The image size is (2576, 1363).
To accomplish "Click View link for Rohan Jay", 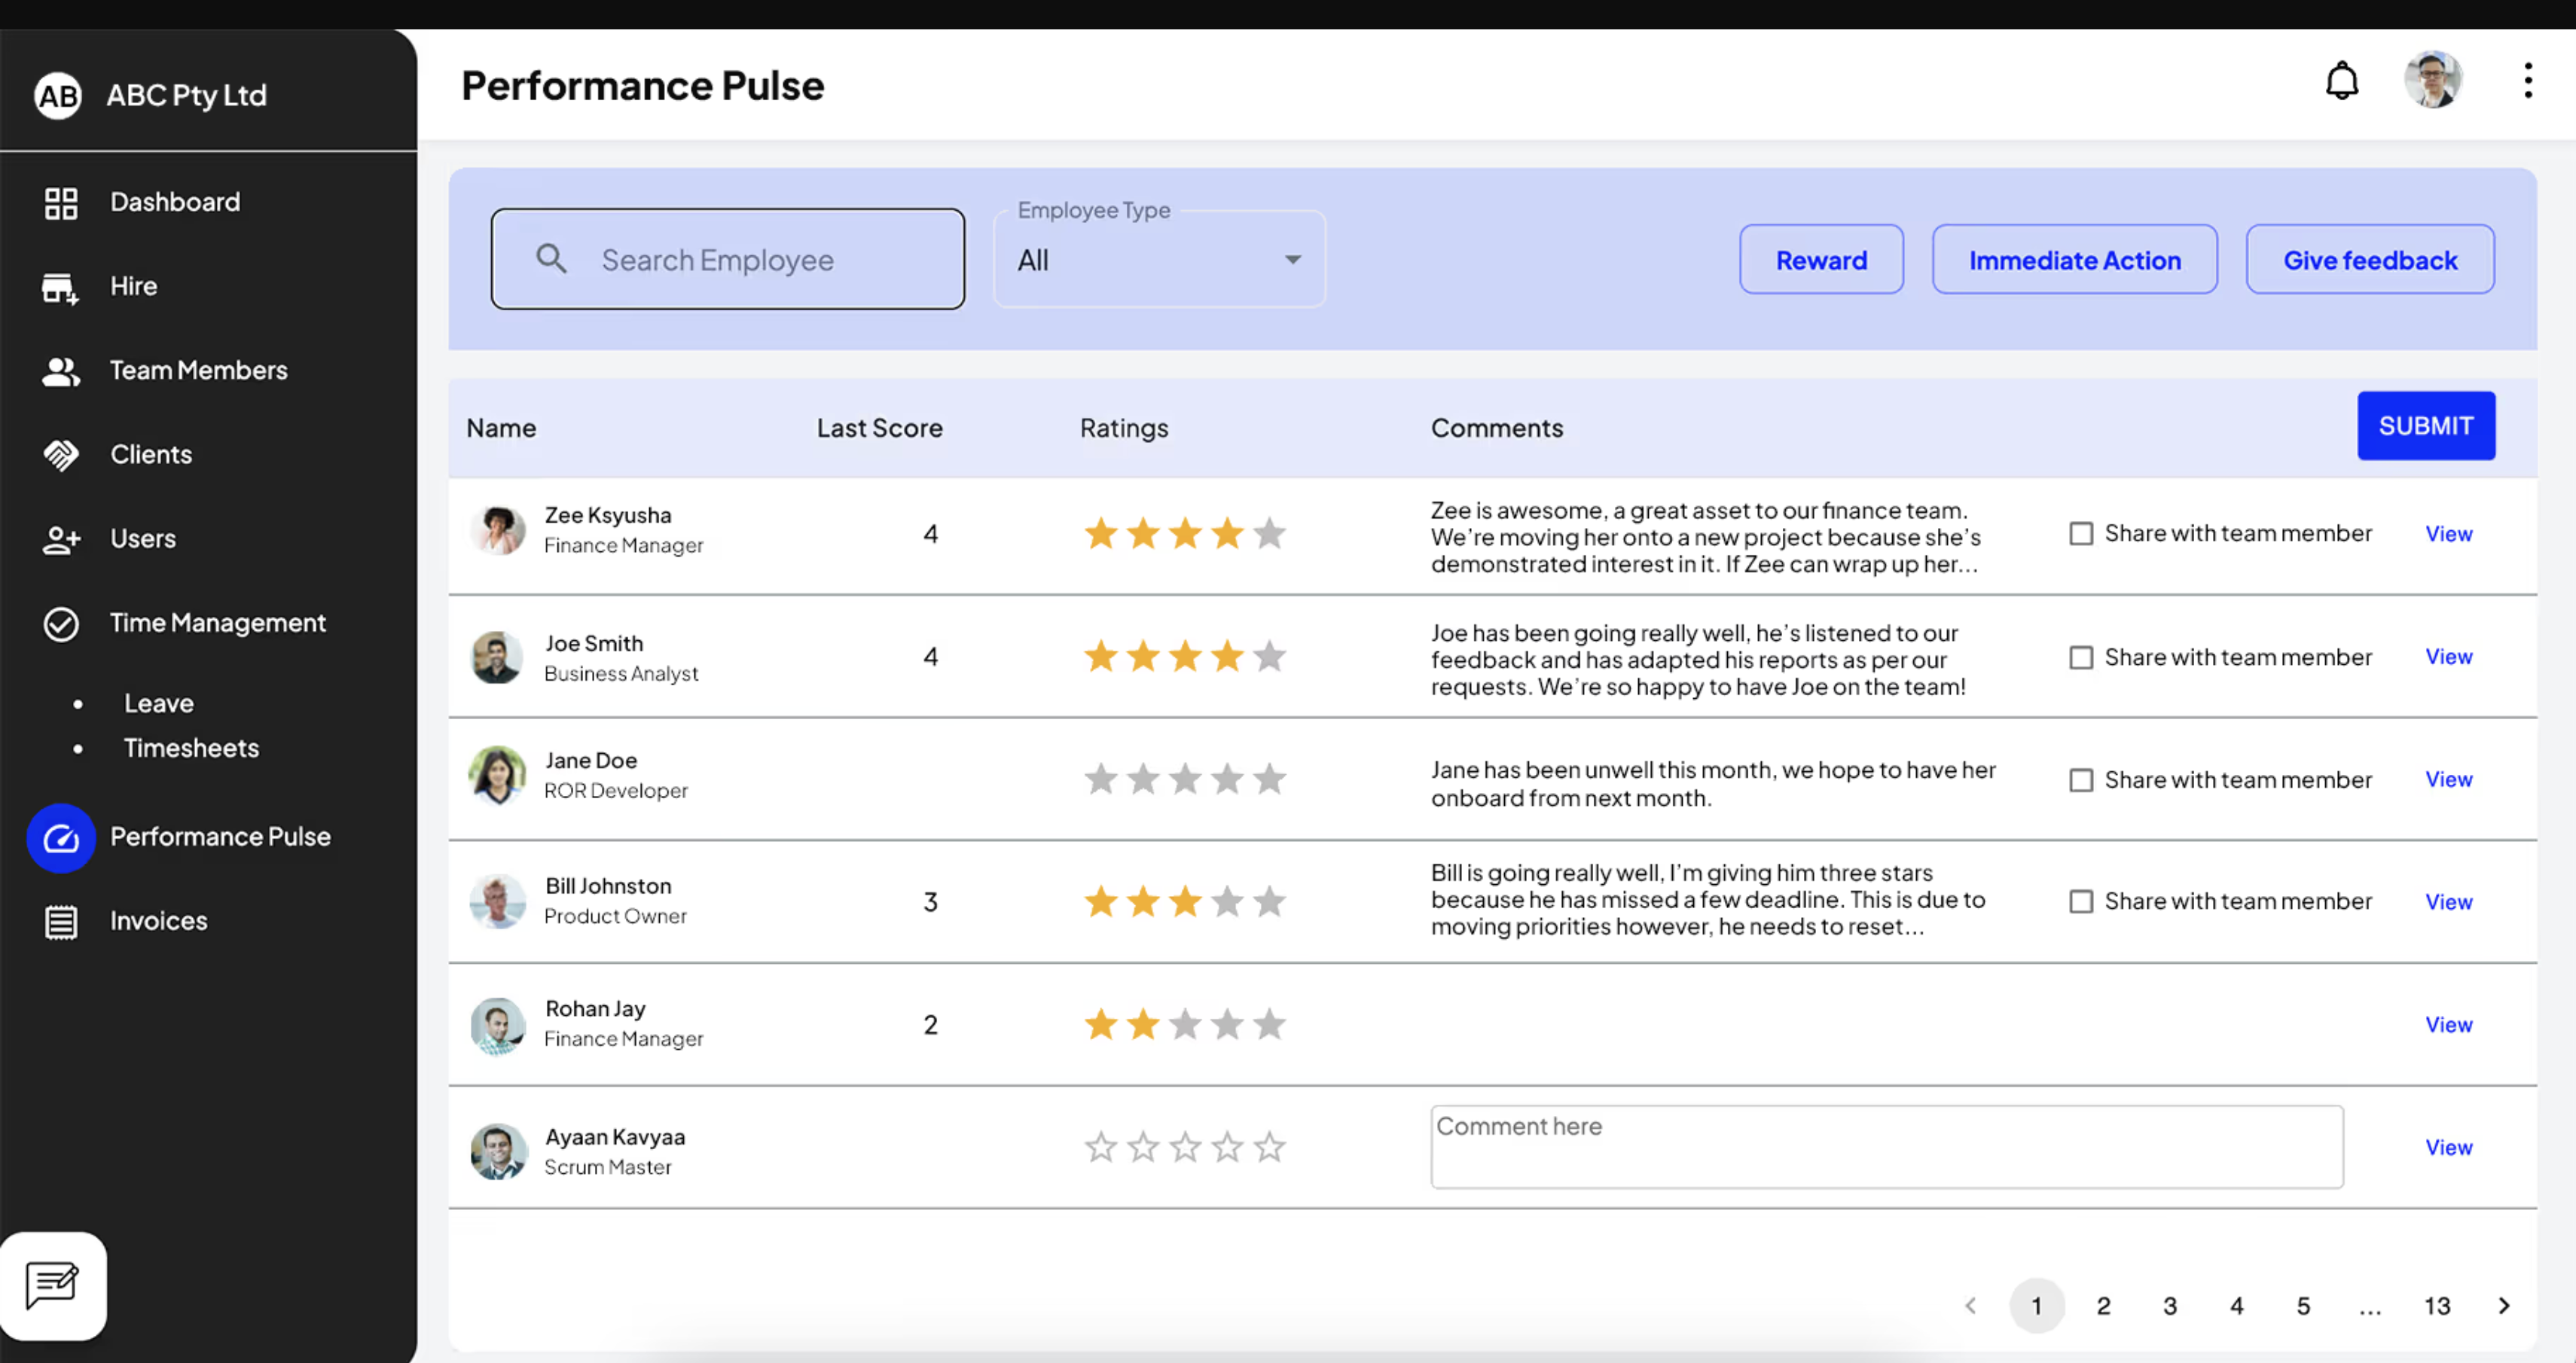I will tap(2448, 1025).
